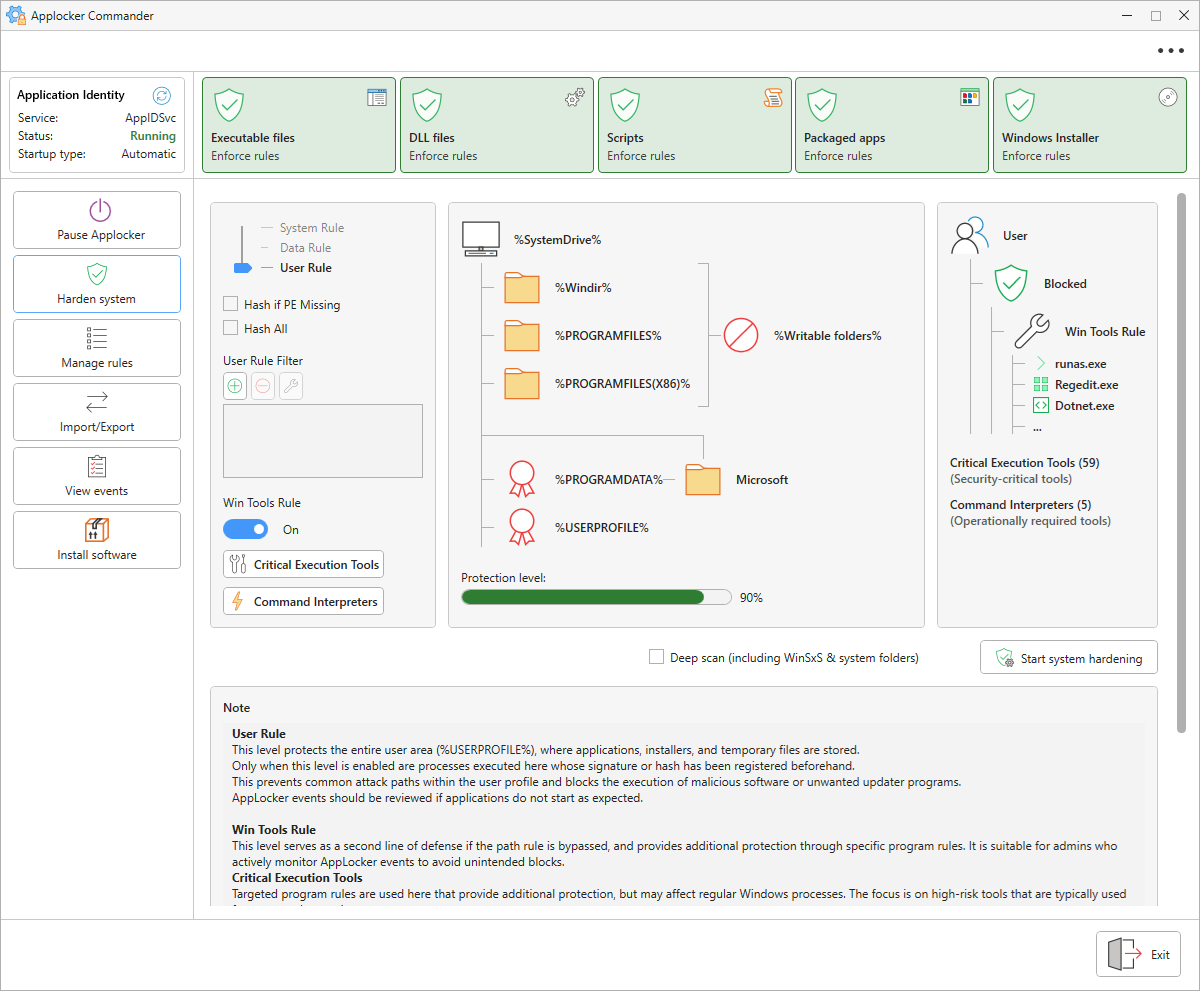Click the %USERPROFILE% certificate ribbon icon

click(x=522, y=527)
